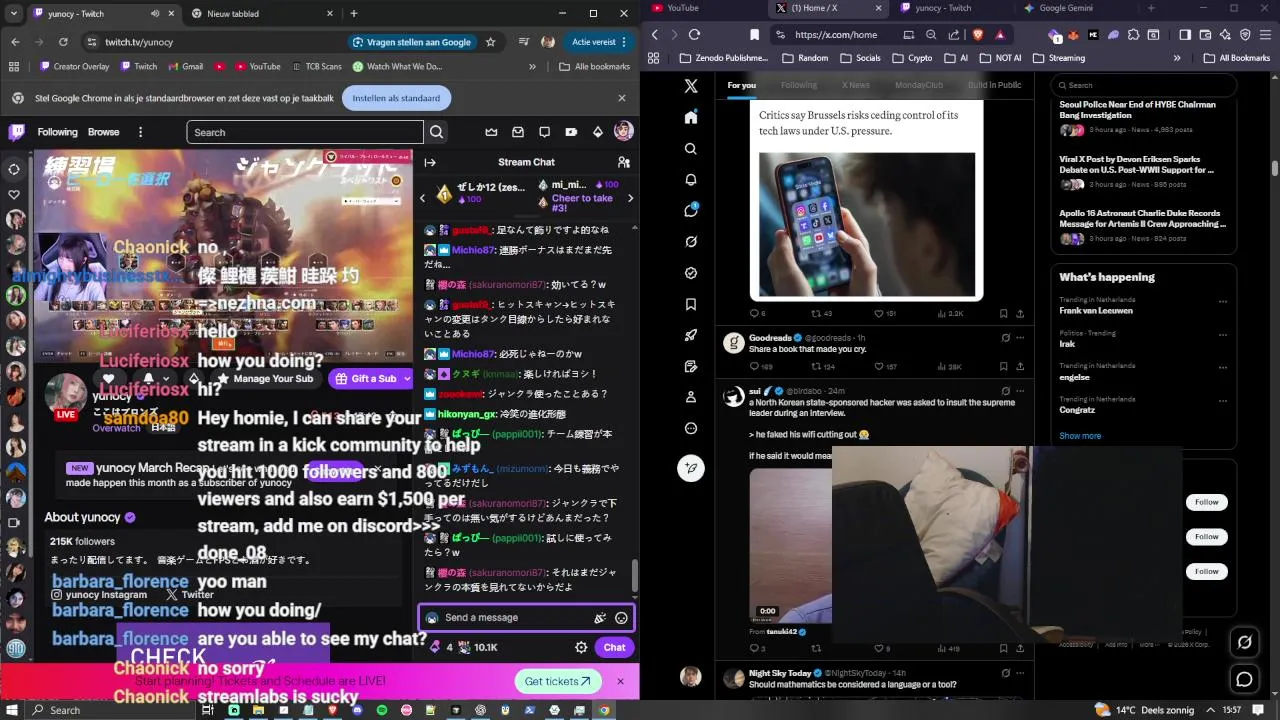Screen dimensions: 1280x720
Task: Open the Twitch user avatar menu
Action: [x=623, y=132]
